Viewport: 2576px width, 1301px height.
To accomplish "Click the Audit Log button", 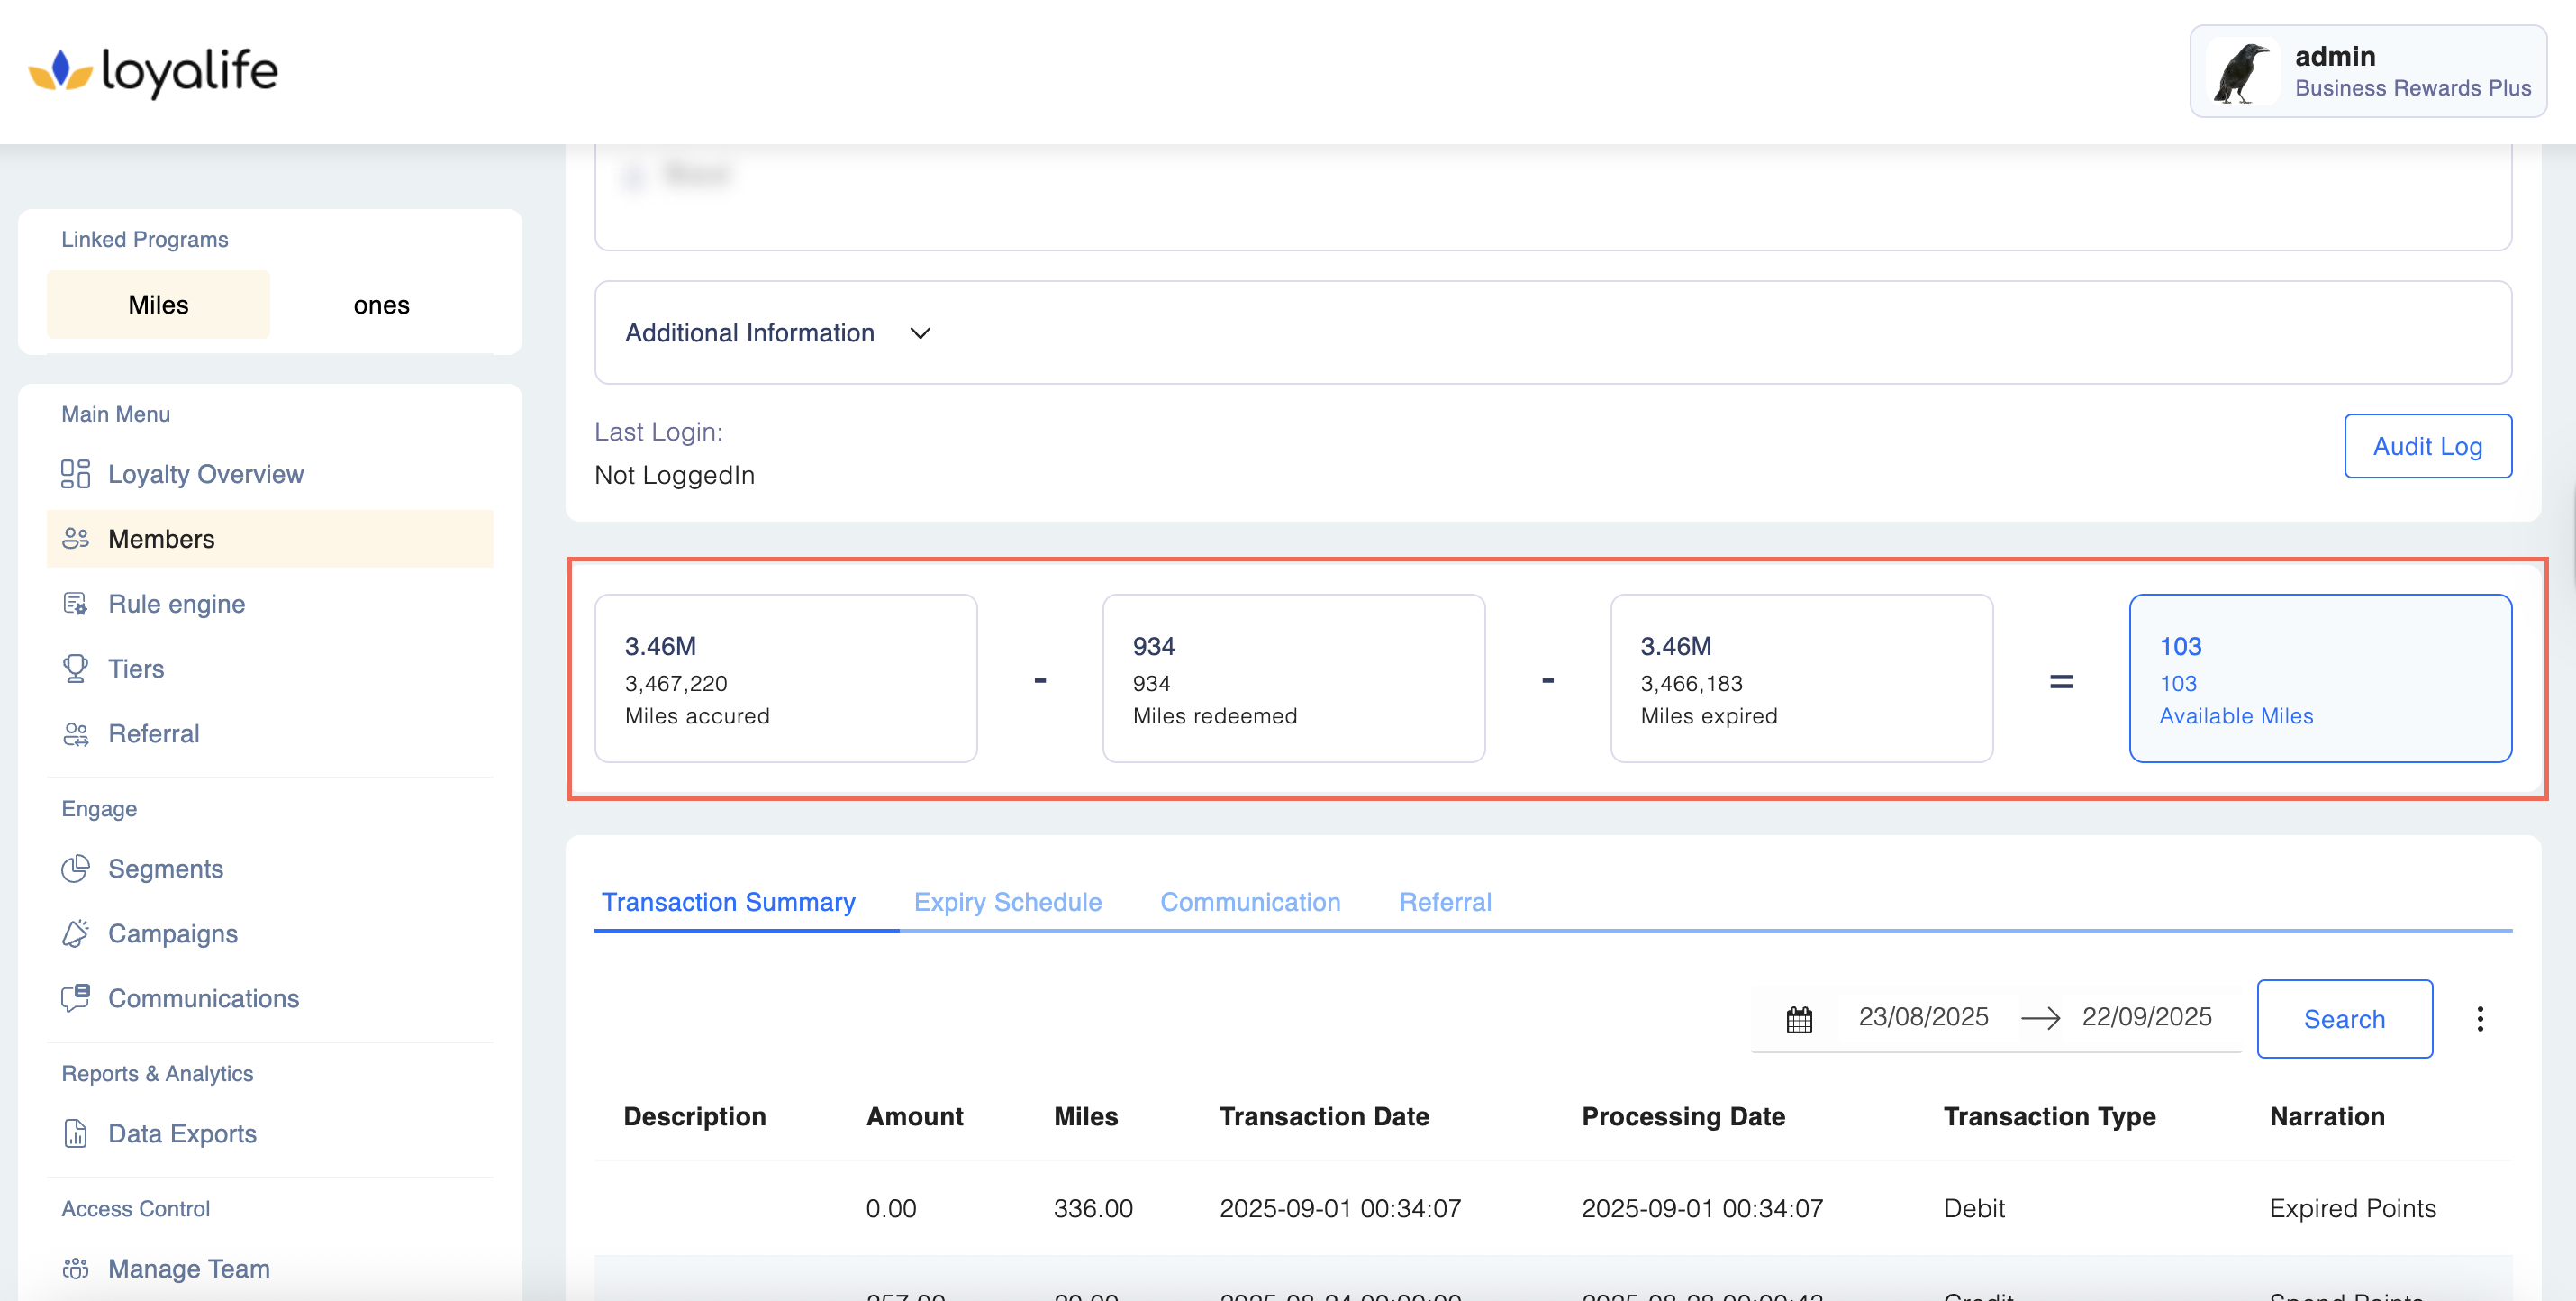I will click(x=2427, y=446).
